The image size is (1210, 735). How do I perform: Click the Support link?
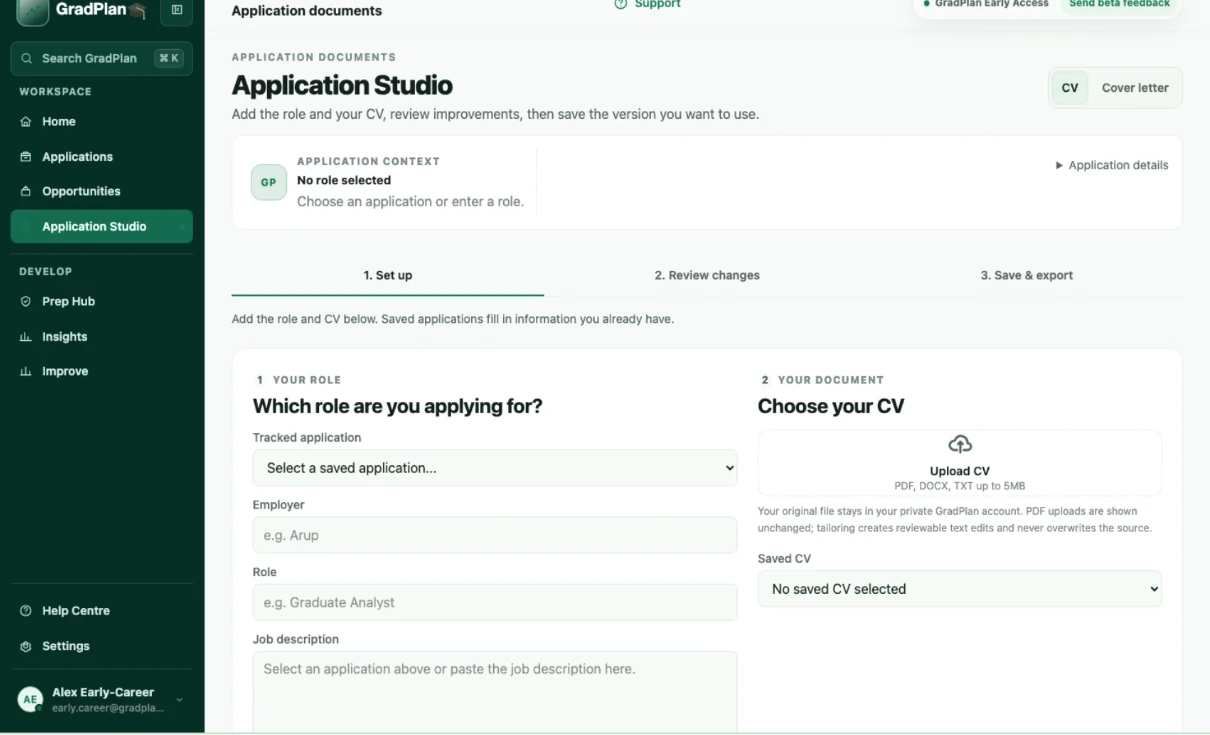pos(647,4)
